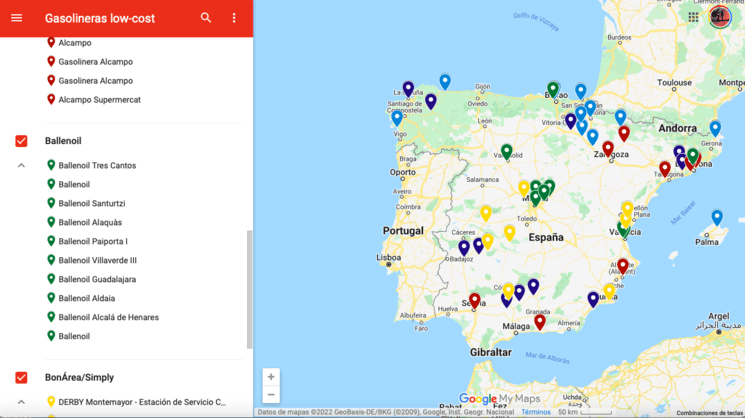Zoom in on the map

(x=271, y=377)
